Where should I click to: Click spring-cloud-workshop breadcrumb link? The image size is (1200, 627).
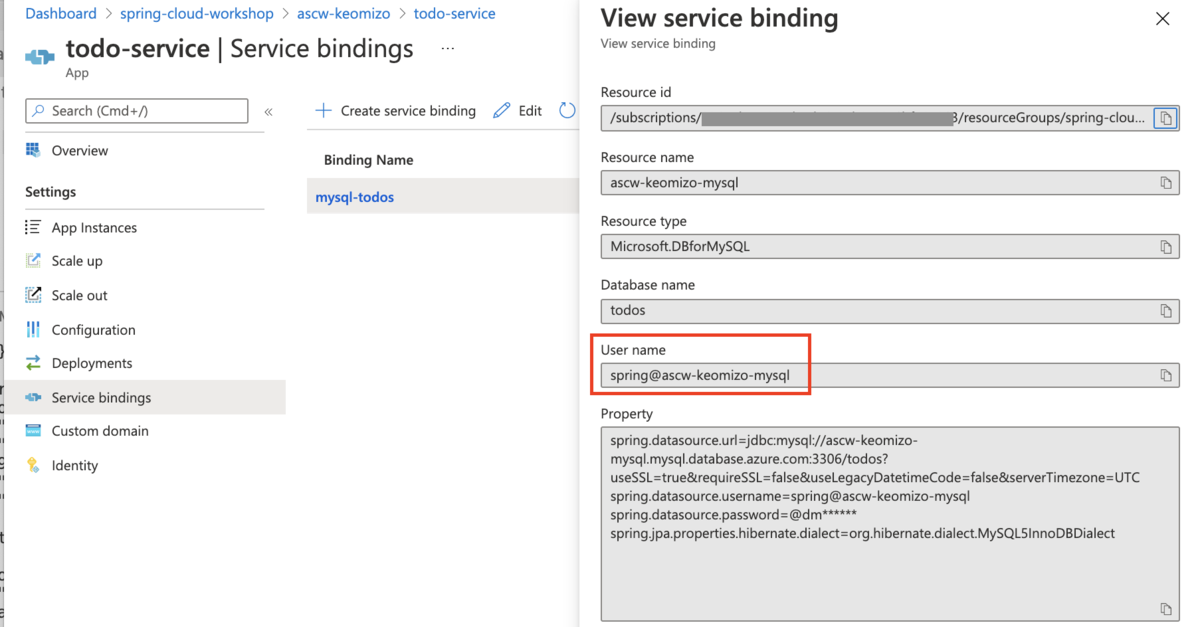pyautogui.click(x=196, y=14)
